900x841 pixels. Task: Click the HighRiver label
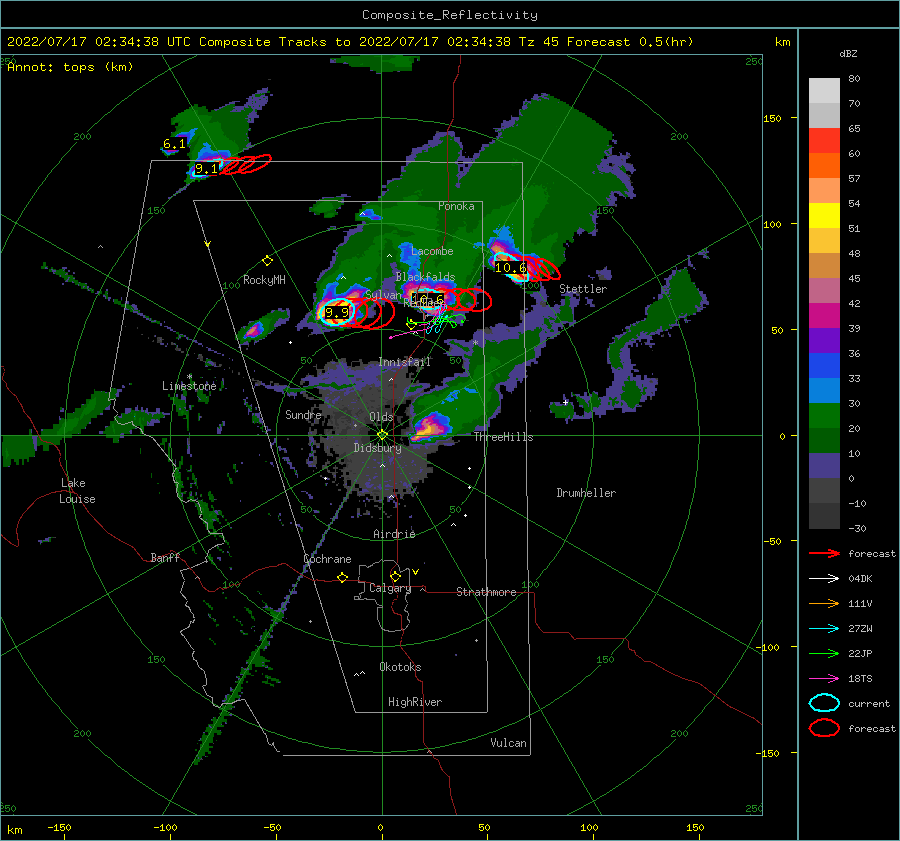415,702
